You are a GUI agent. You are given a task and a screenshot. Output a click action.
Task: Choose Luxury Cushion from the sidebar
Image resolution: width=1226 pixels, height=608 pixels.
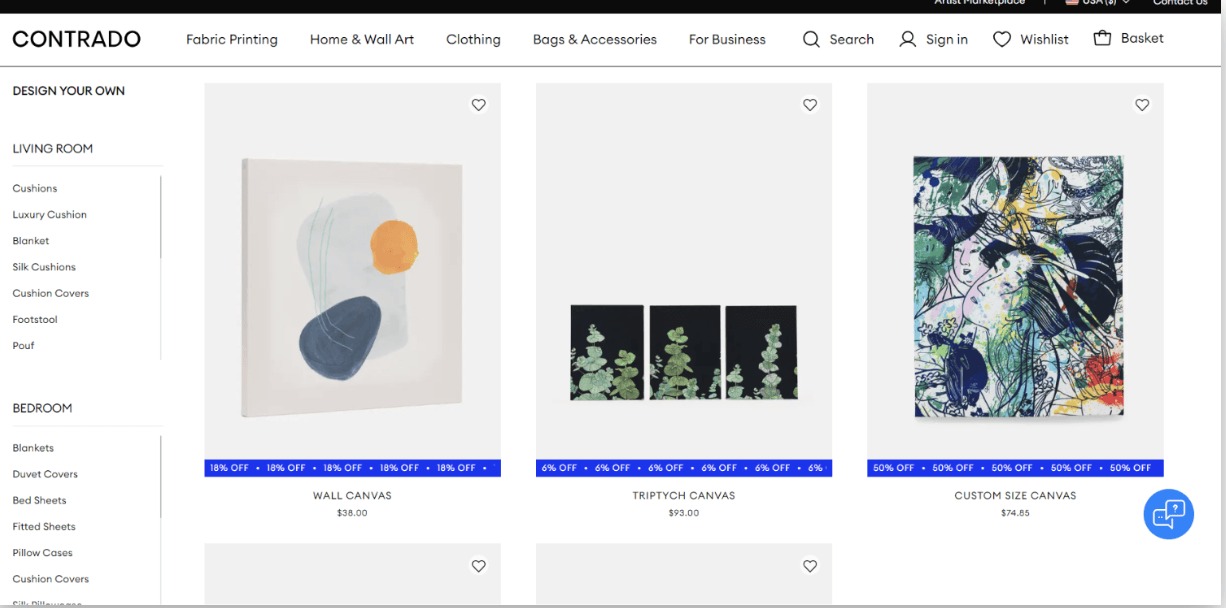pos(50,214)
